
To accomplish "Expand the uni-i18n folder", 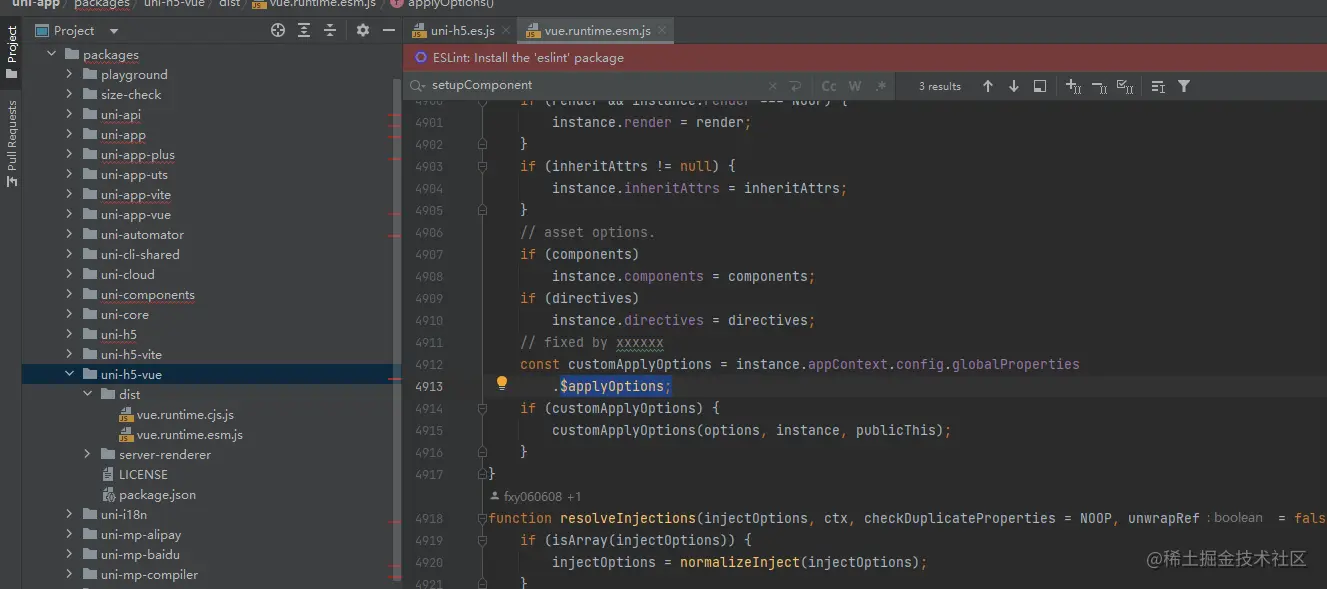I will click(69, 514).
